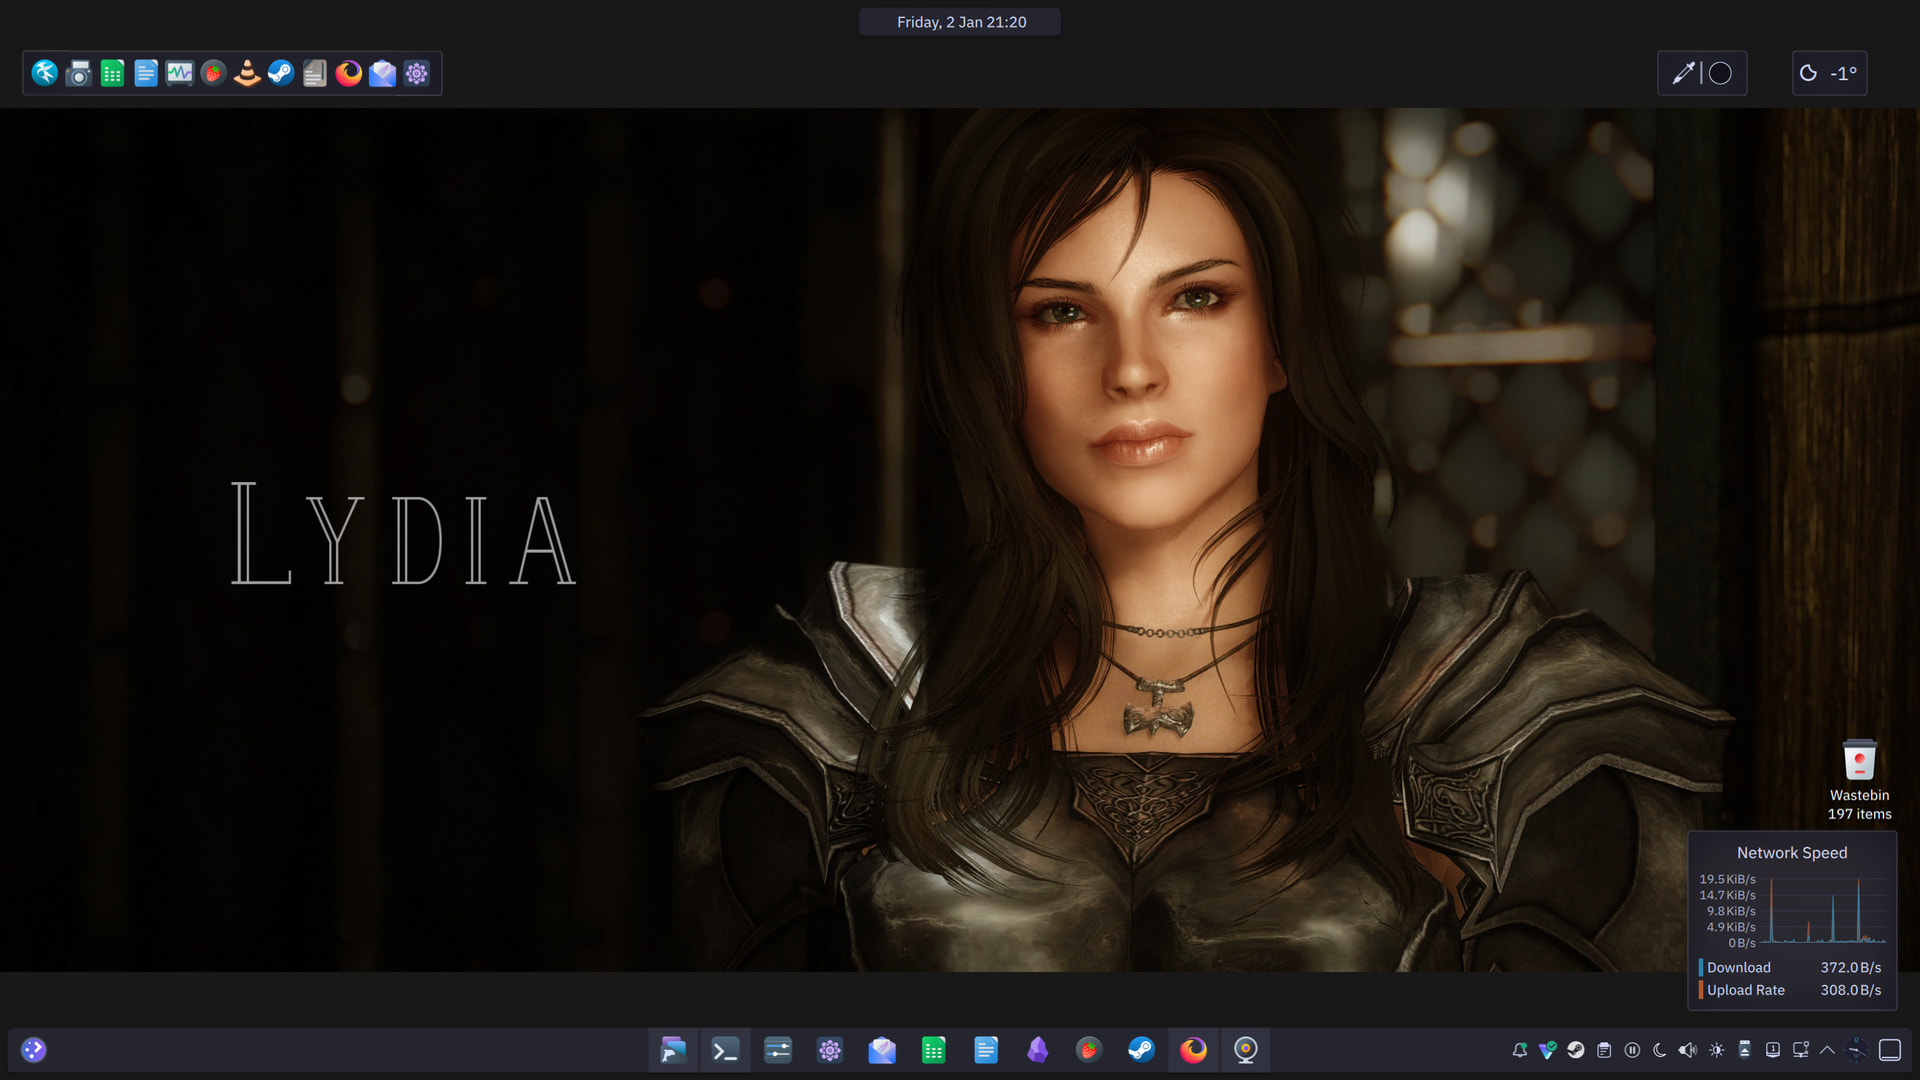Click the date and time display
1920x1080 pixels.
click(960, 22)
